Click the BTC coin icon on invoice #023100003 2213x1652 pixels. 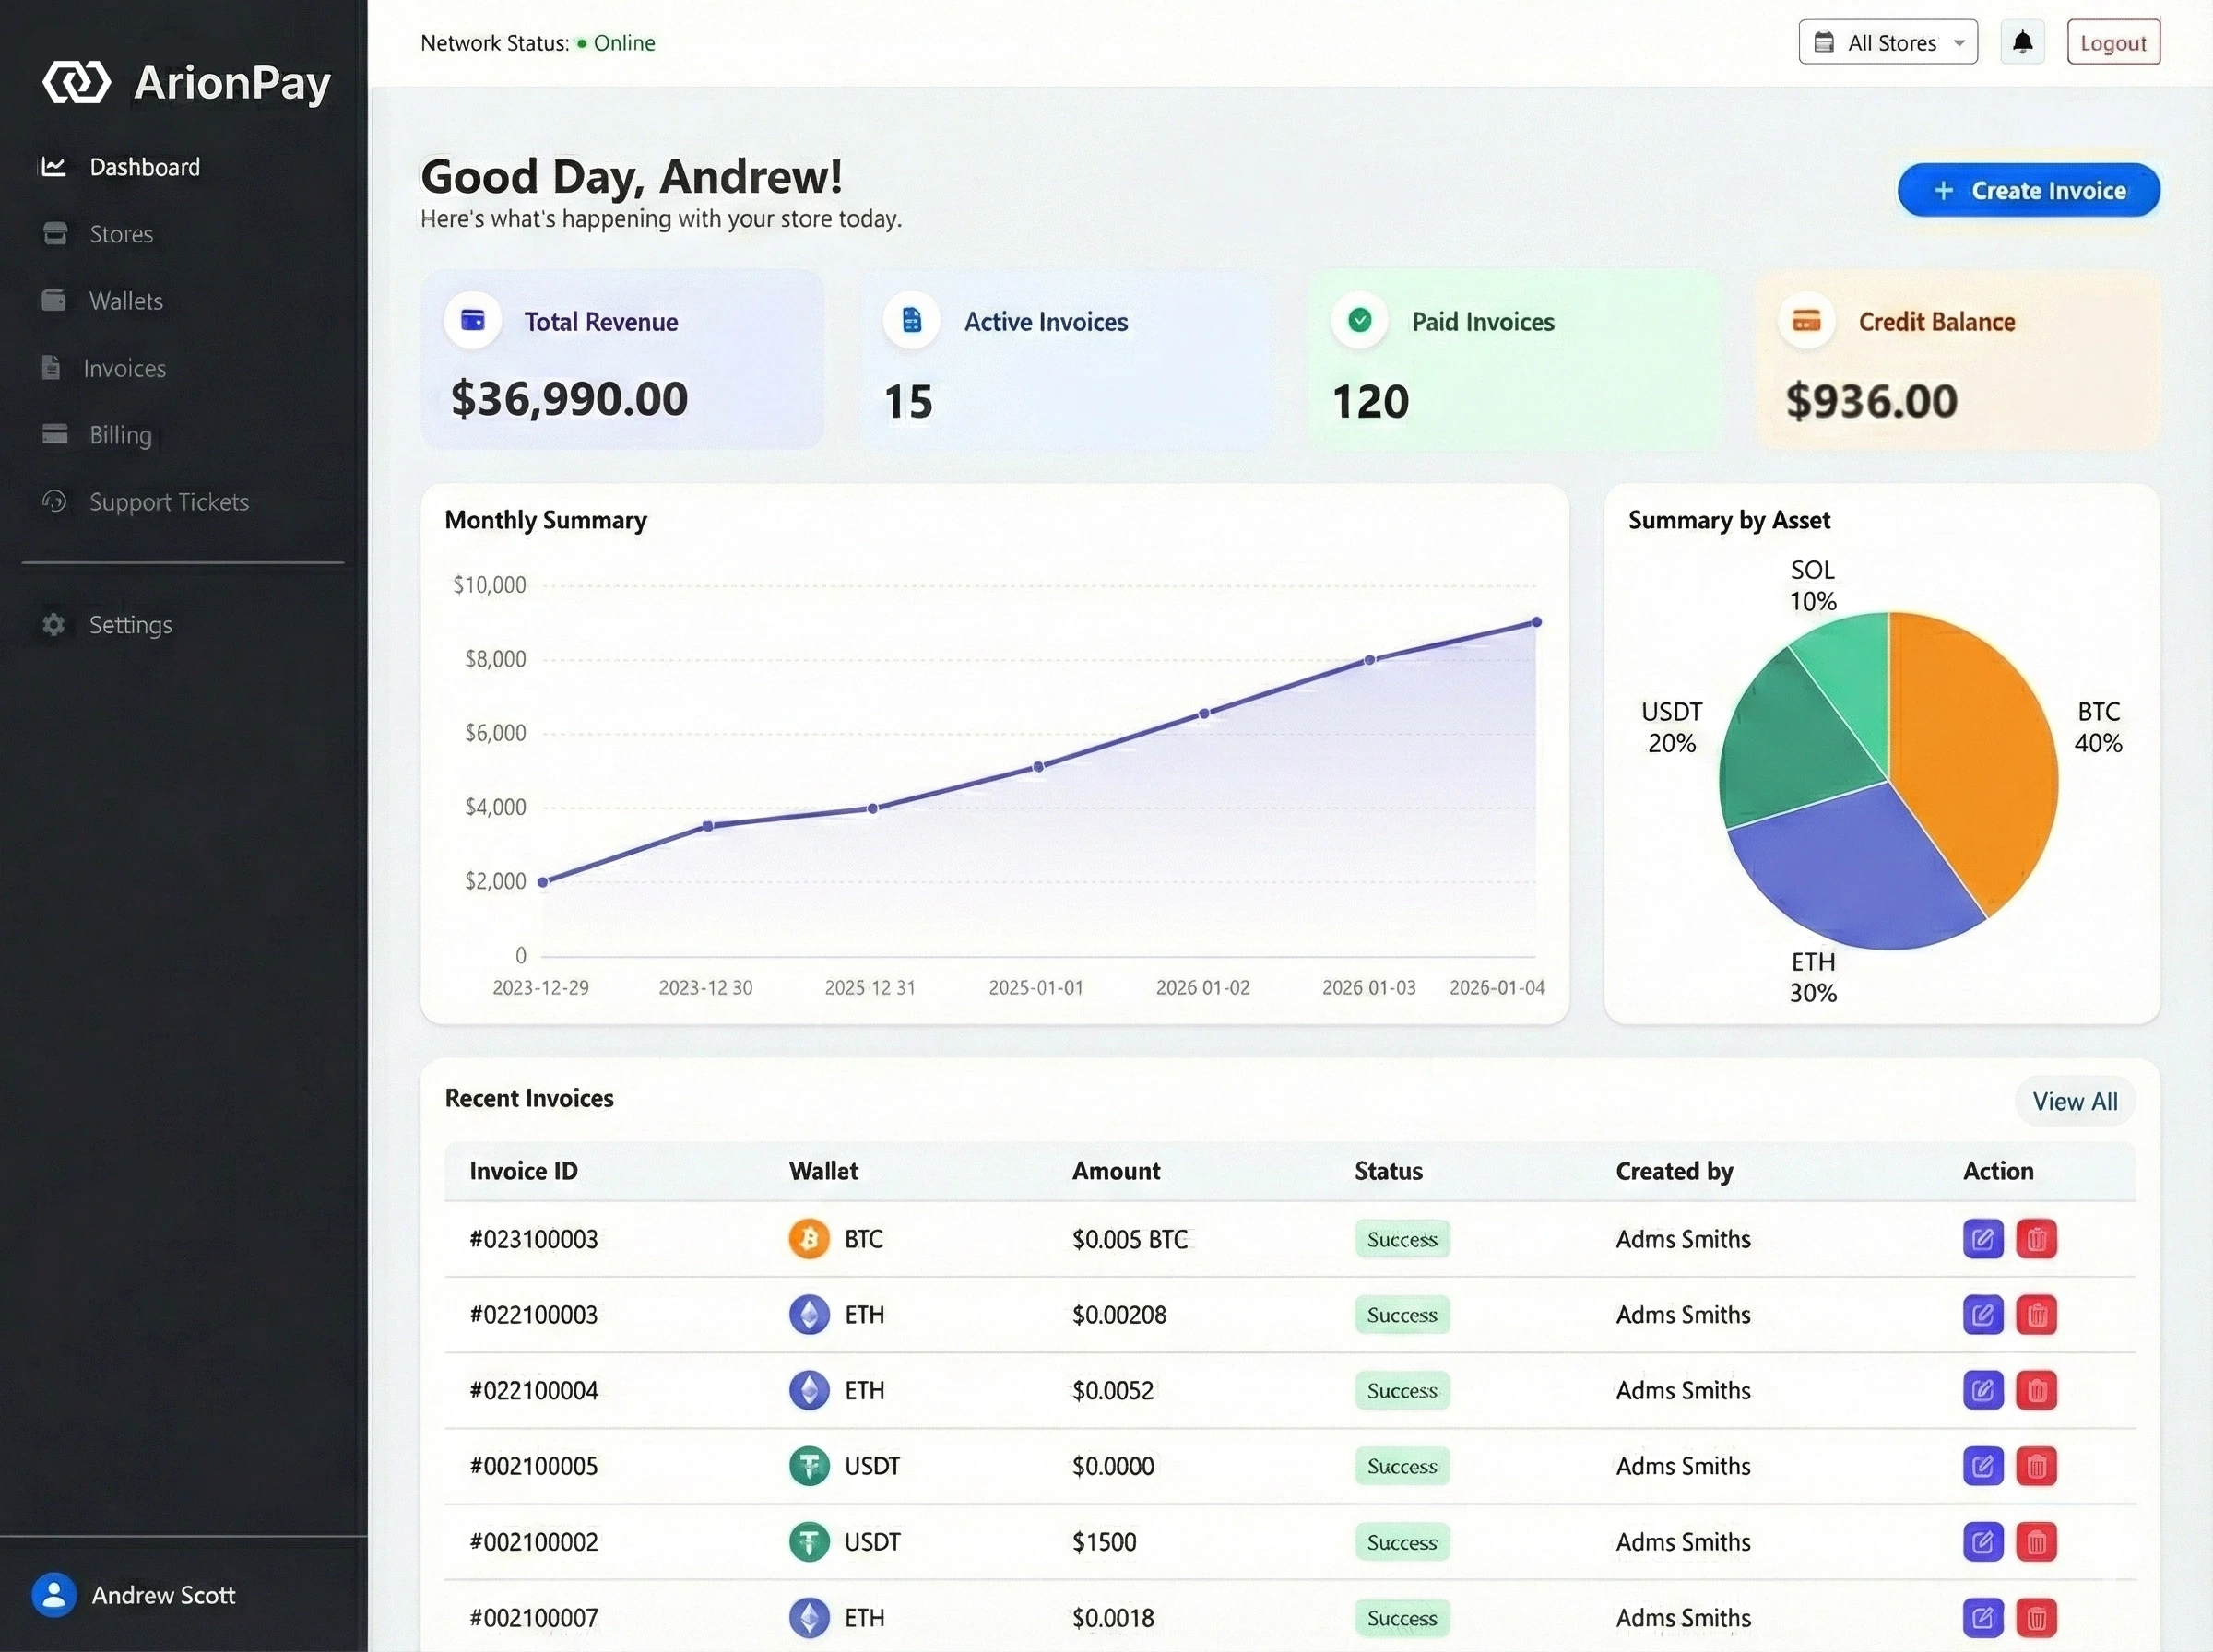click(x=808, y=1239)
